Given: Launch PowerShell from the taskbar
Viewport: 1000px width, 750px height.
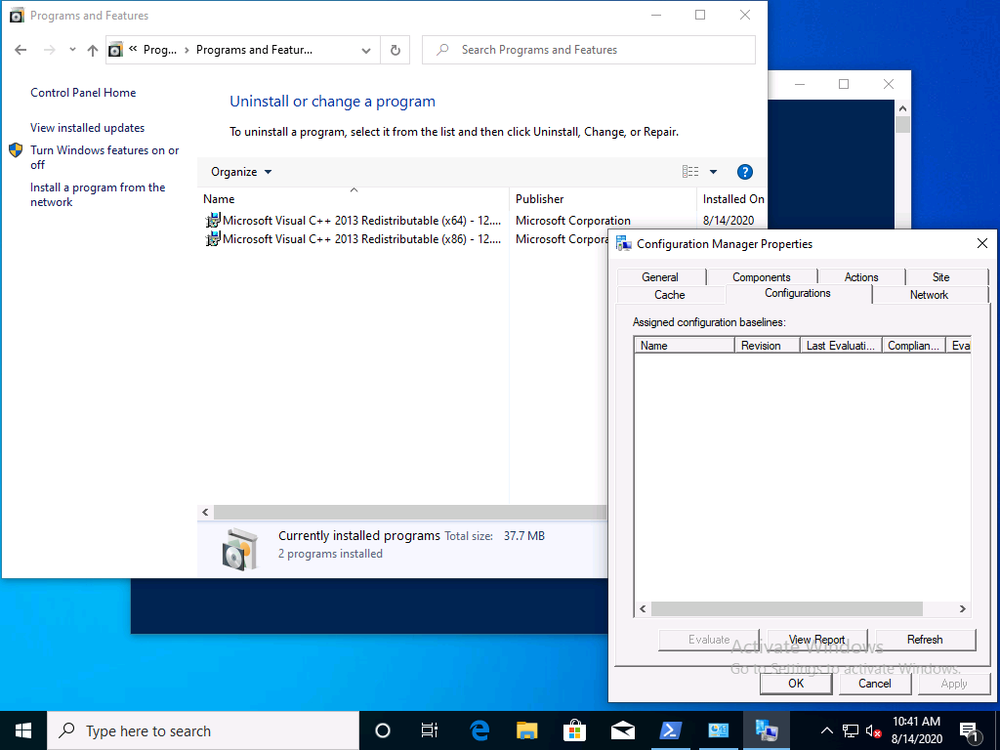Looking at the screenshot, I should coord(670,731).
